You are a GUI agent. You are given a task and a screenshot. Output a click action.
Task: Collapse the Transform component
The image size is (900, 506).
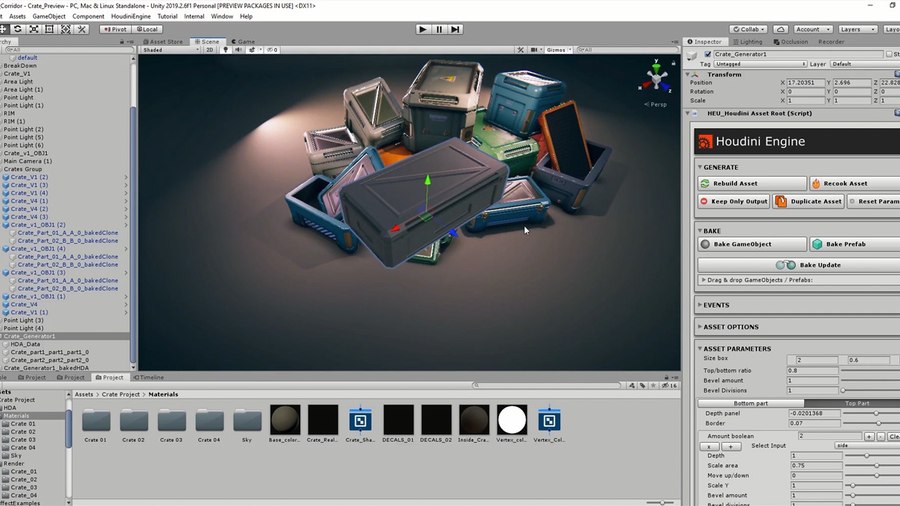click(688, 75)
